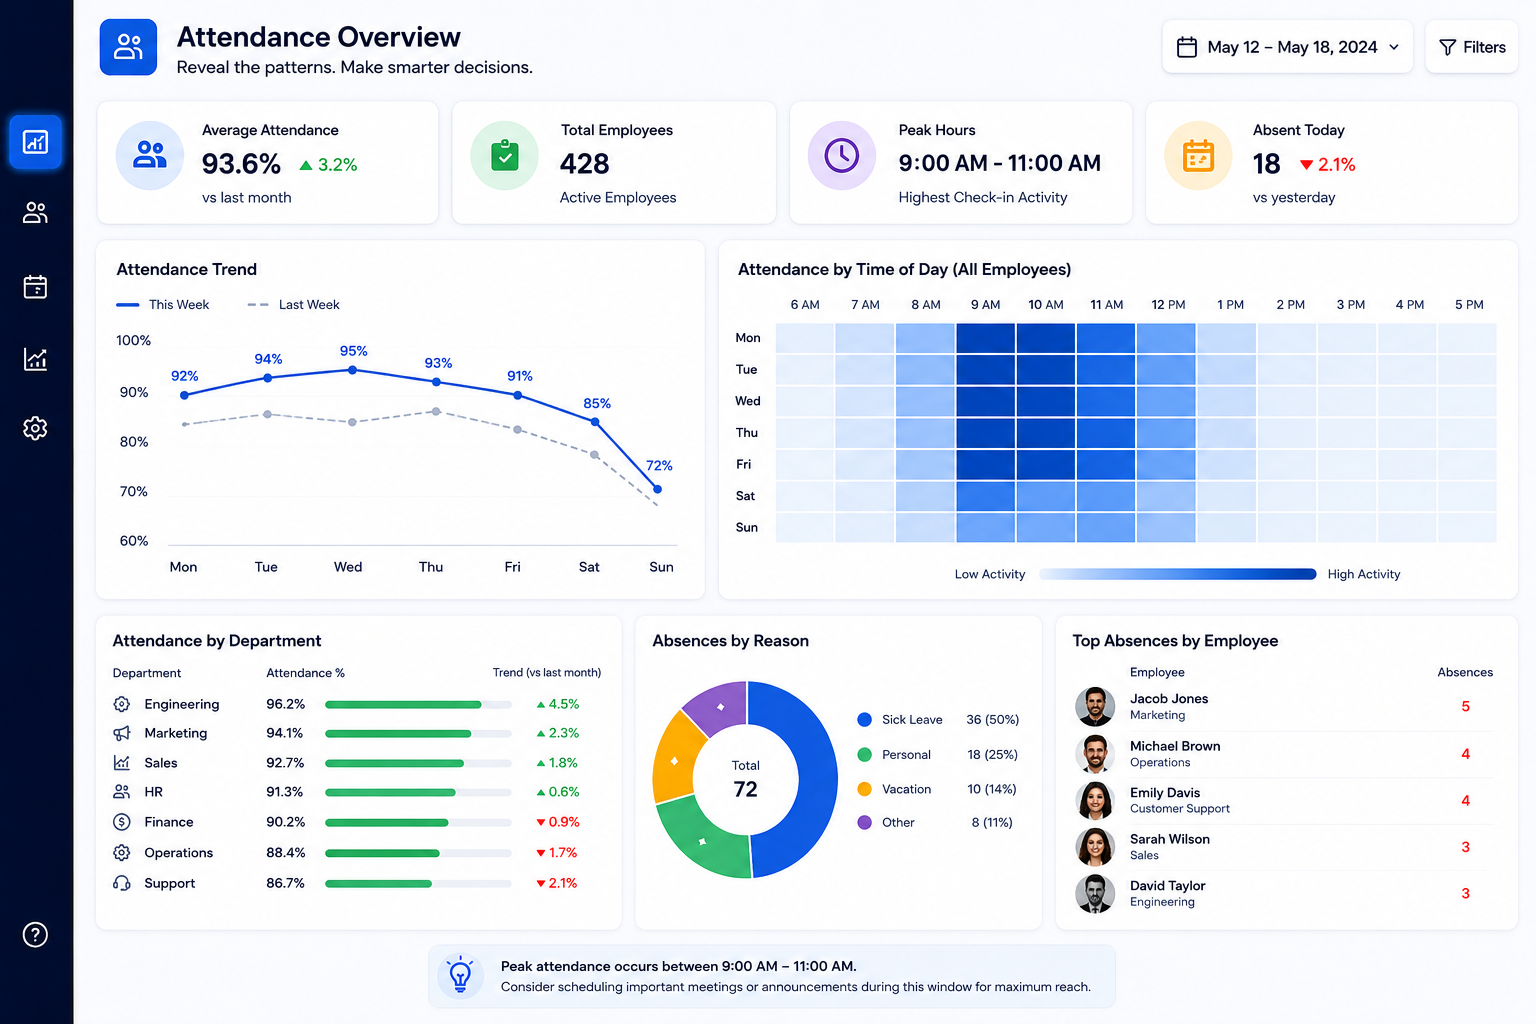Click the Sales chart icon
The width and height of the screenshot is (1536, 1024).
click(x=122, y=762)
